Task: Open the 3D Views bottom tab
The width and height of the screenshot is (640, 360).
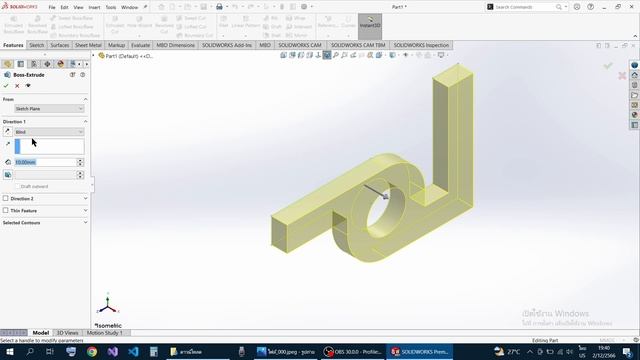Action: pos(67,333)
